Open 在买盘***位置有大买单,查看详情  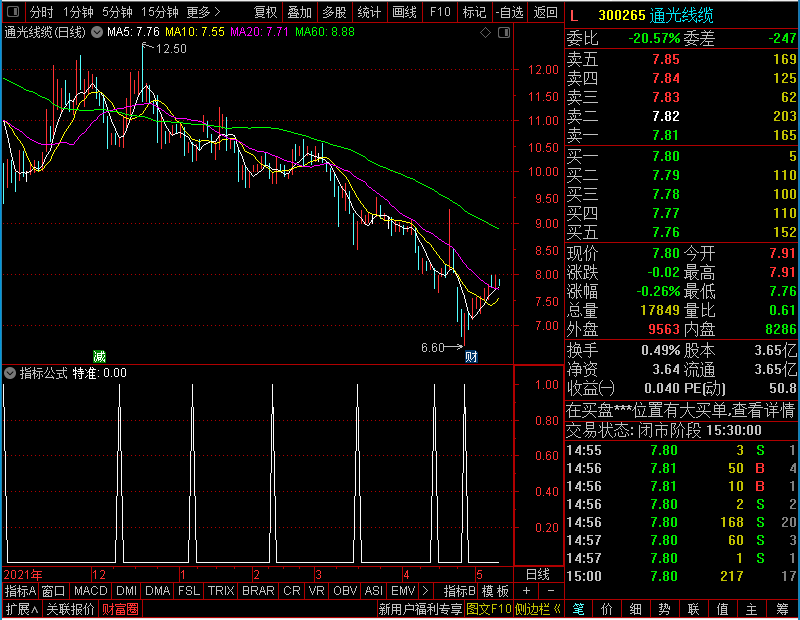click(681, 410)
